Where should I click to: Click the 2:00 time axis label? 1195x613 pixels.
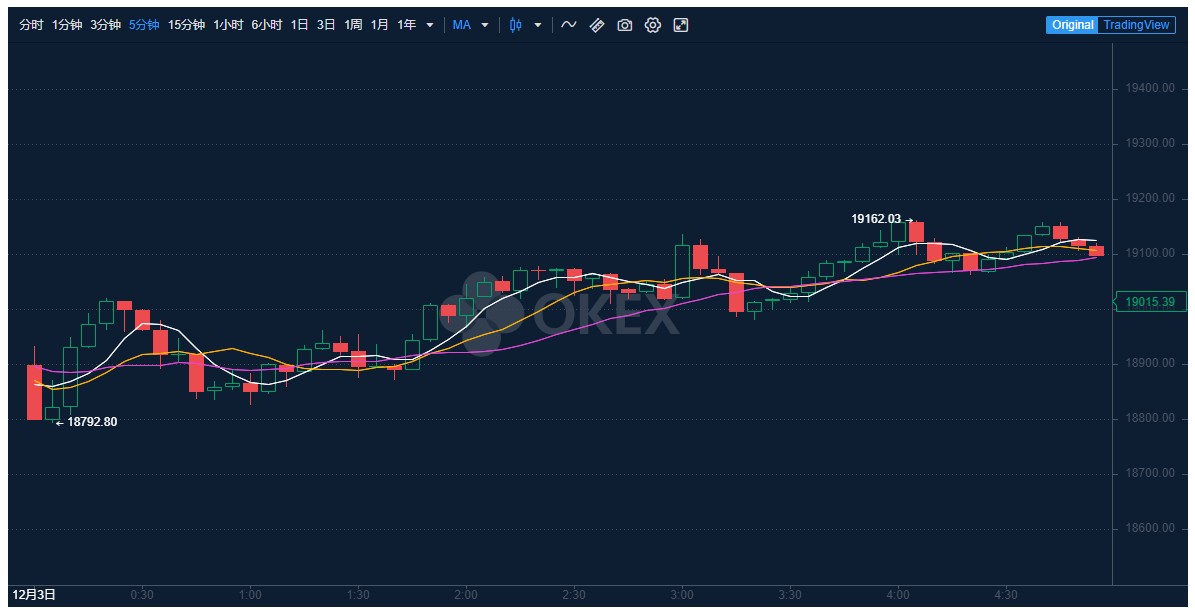click(466, 595)
